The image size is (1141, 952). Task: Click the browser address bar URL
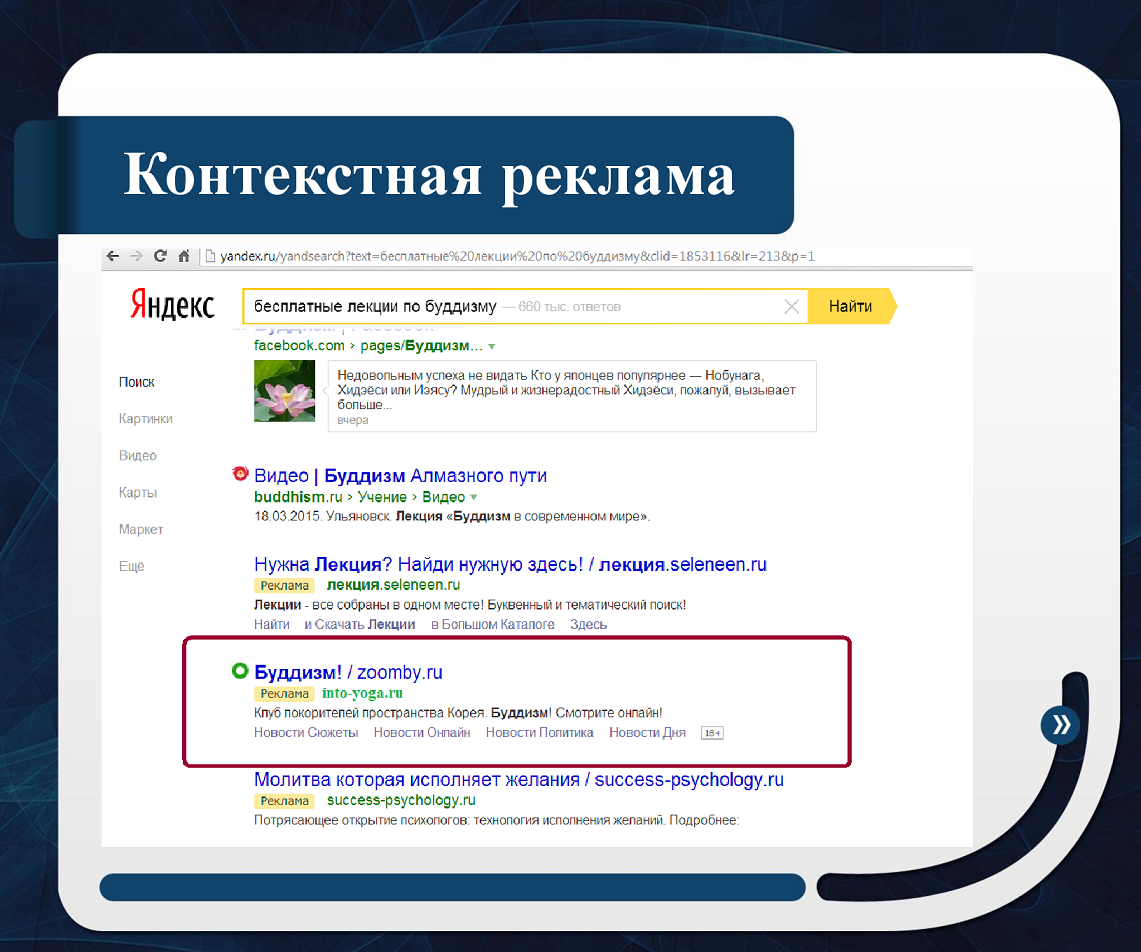517,256
